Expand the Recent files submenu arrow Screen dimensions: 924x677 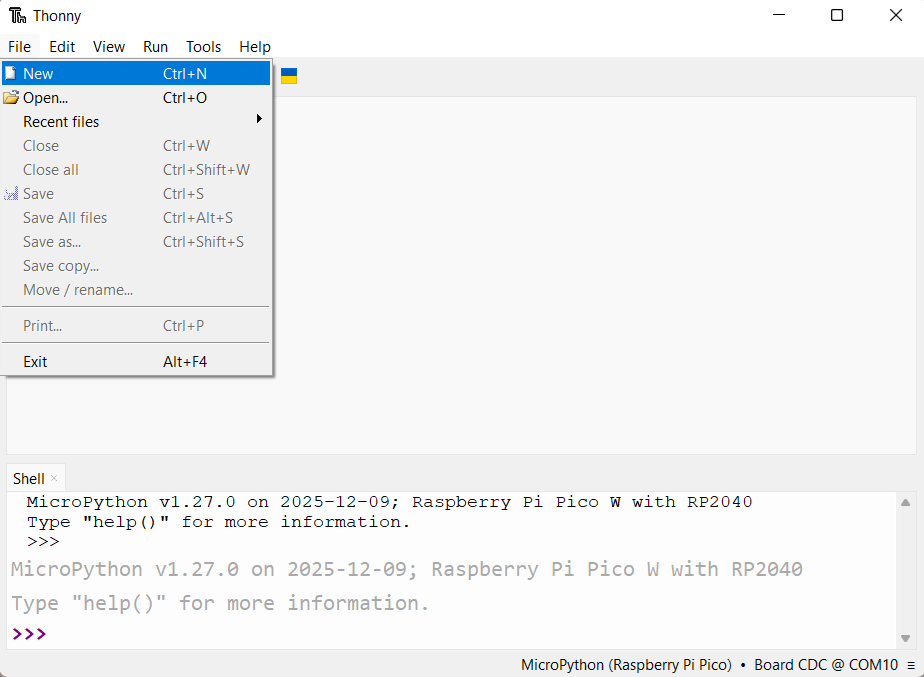click(x=259, y=119)
